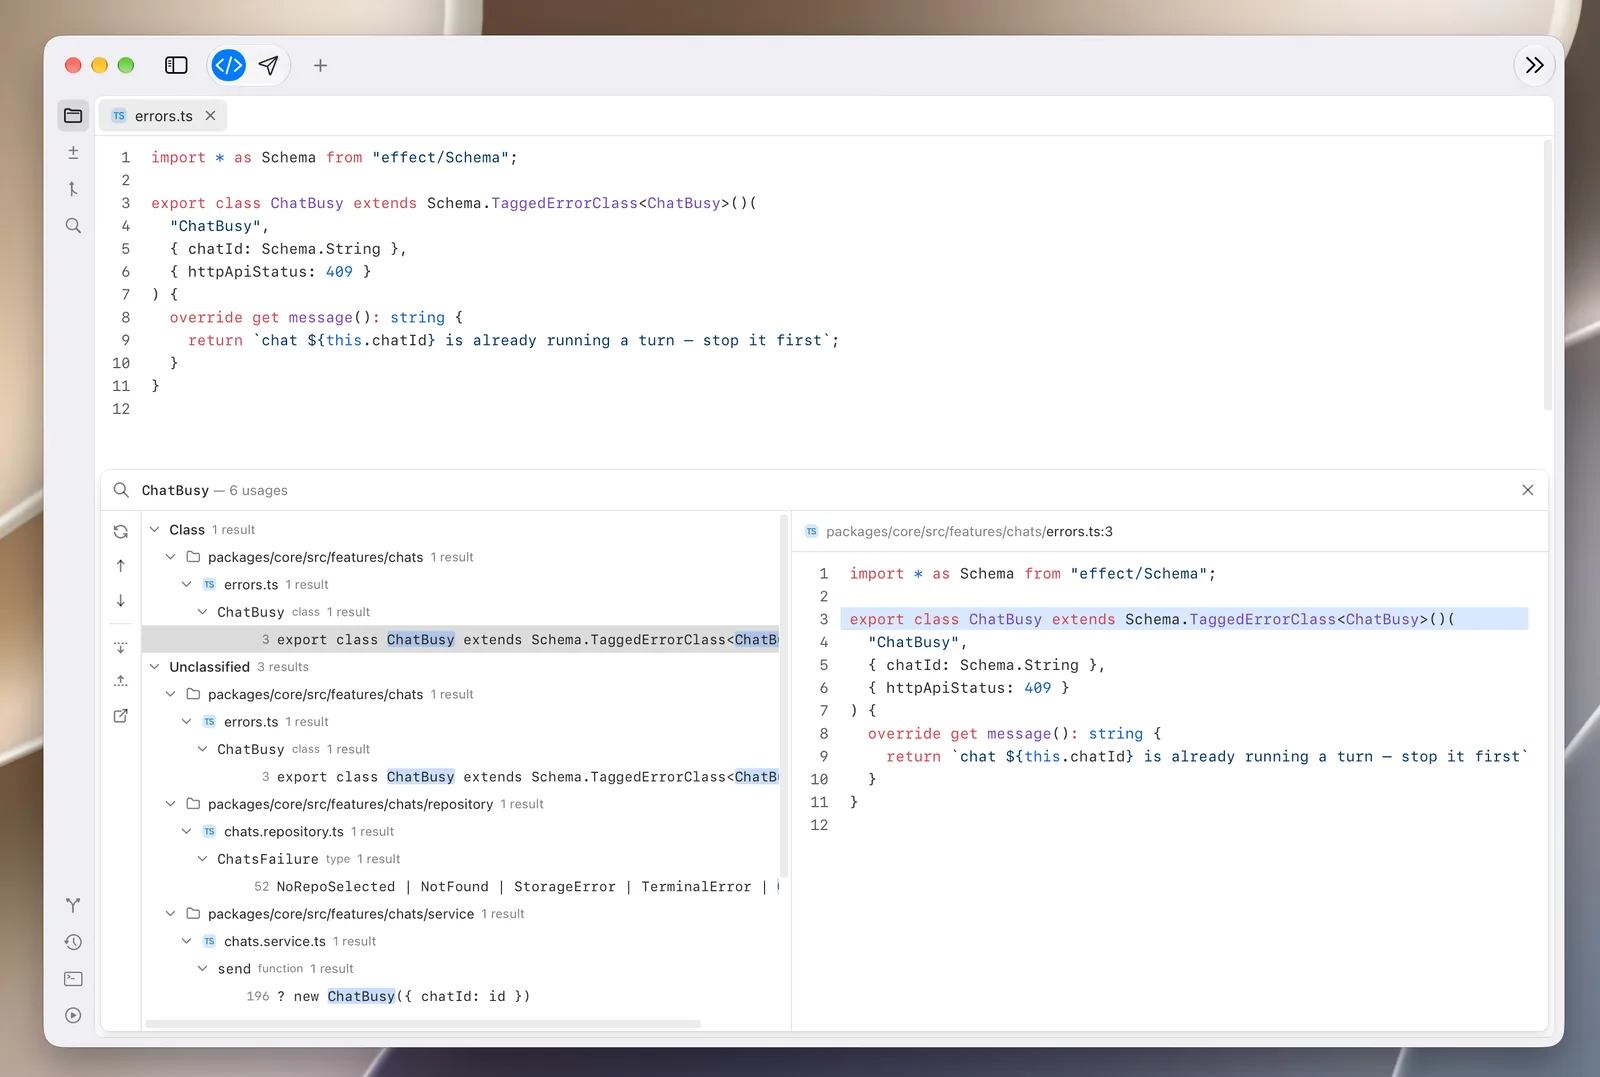Image resolution: width=1600 pixels, height=1077 pixels.
Task: Collapse the Class results group
Action: pyautogui.click(x=155, y=530)
